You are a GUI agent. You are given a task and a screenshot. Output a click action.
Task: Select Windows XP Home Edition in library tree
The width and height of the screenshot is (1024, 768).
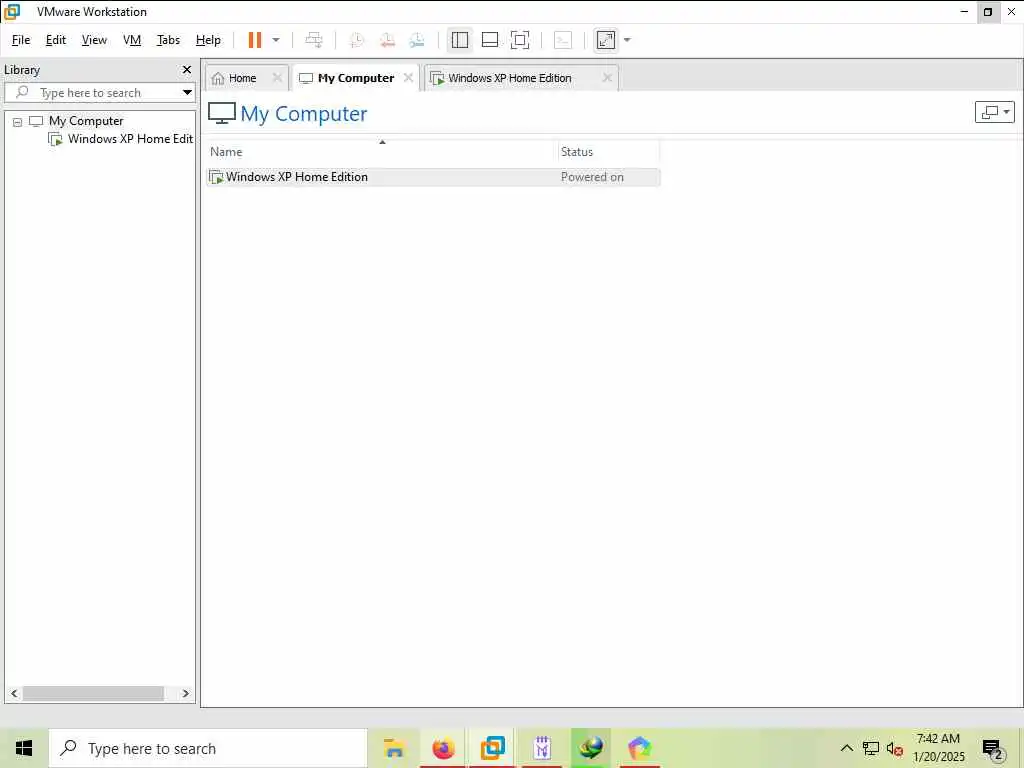(x=121, y=139)
